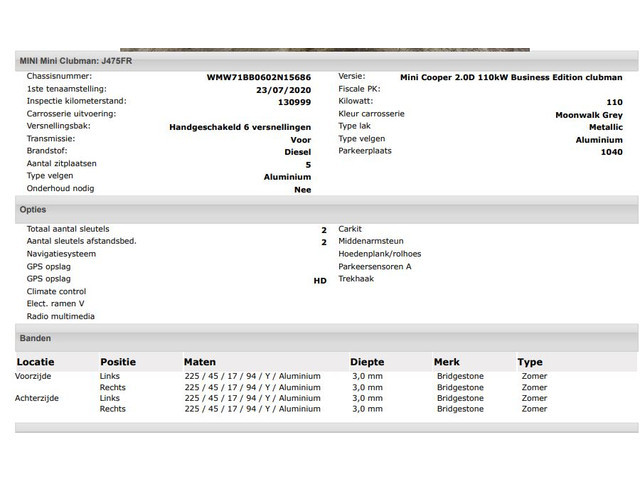The width and height of the screenshot is (640, 480).
Task: Click the 23/07/2020 registration date
Action: 283,89
